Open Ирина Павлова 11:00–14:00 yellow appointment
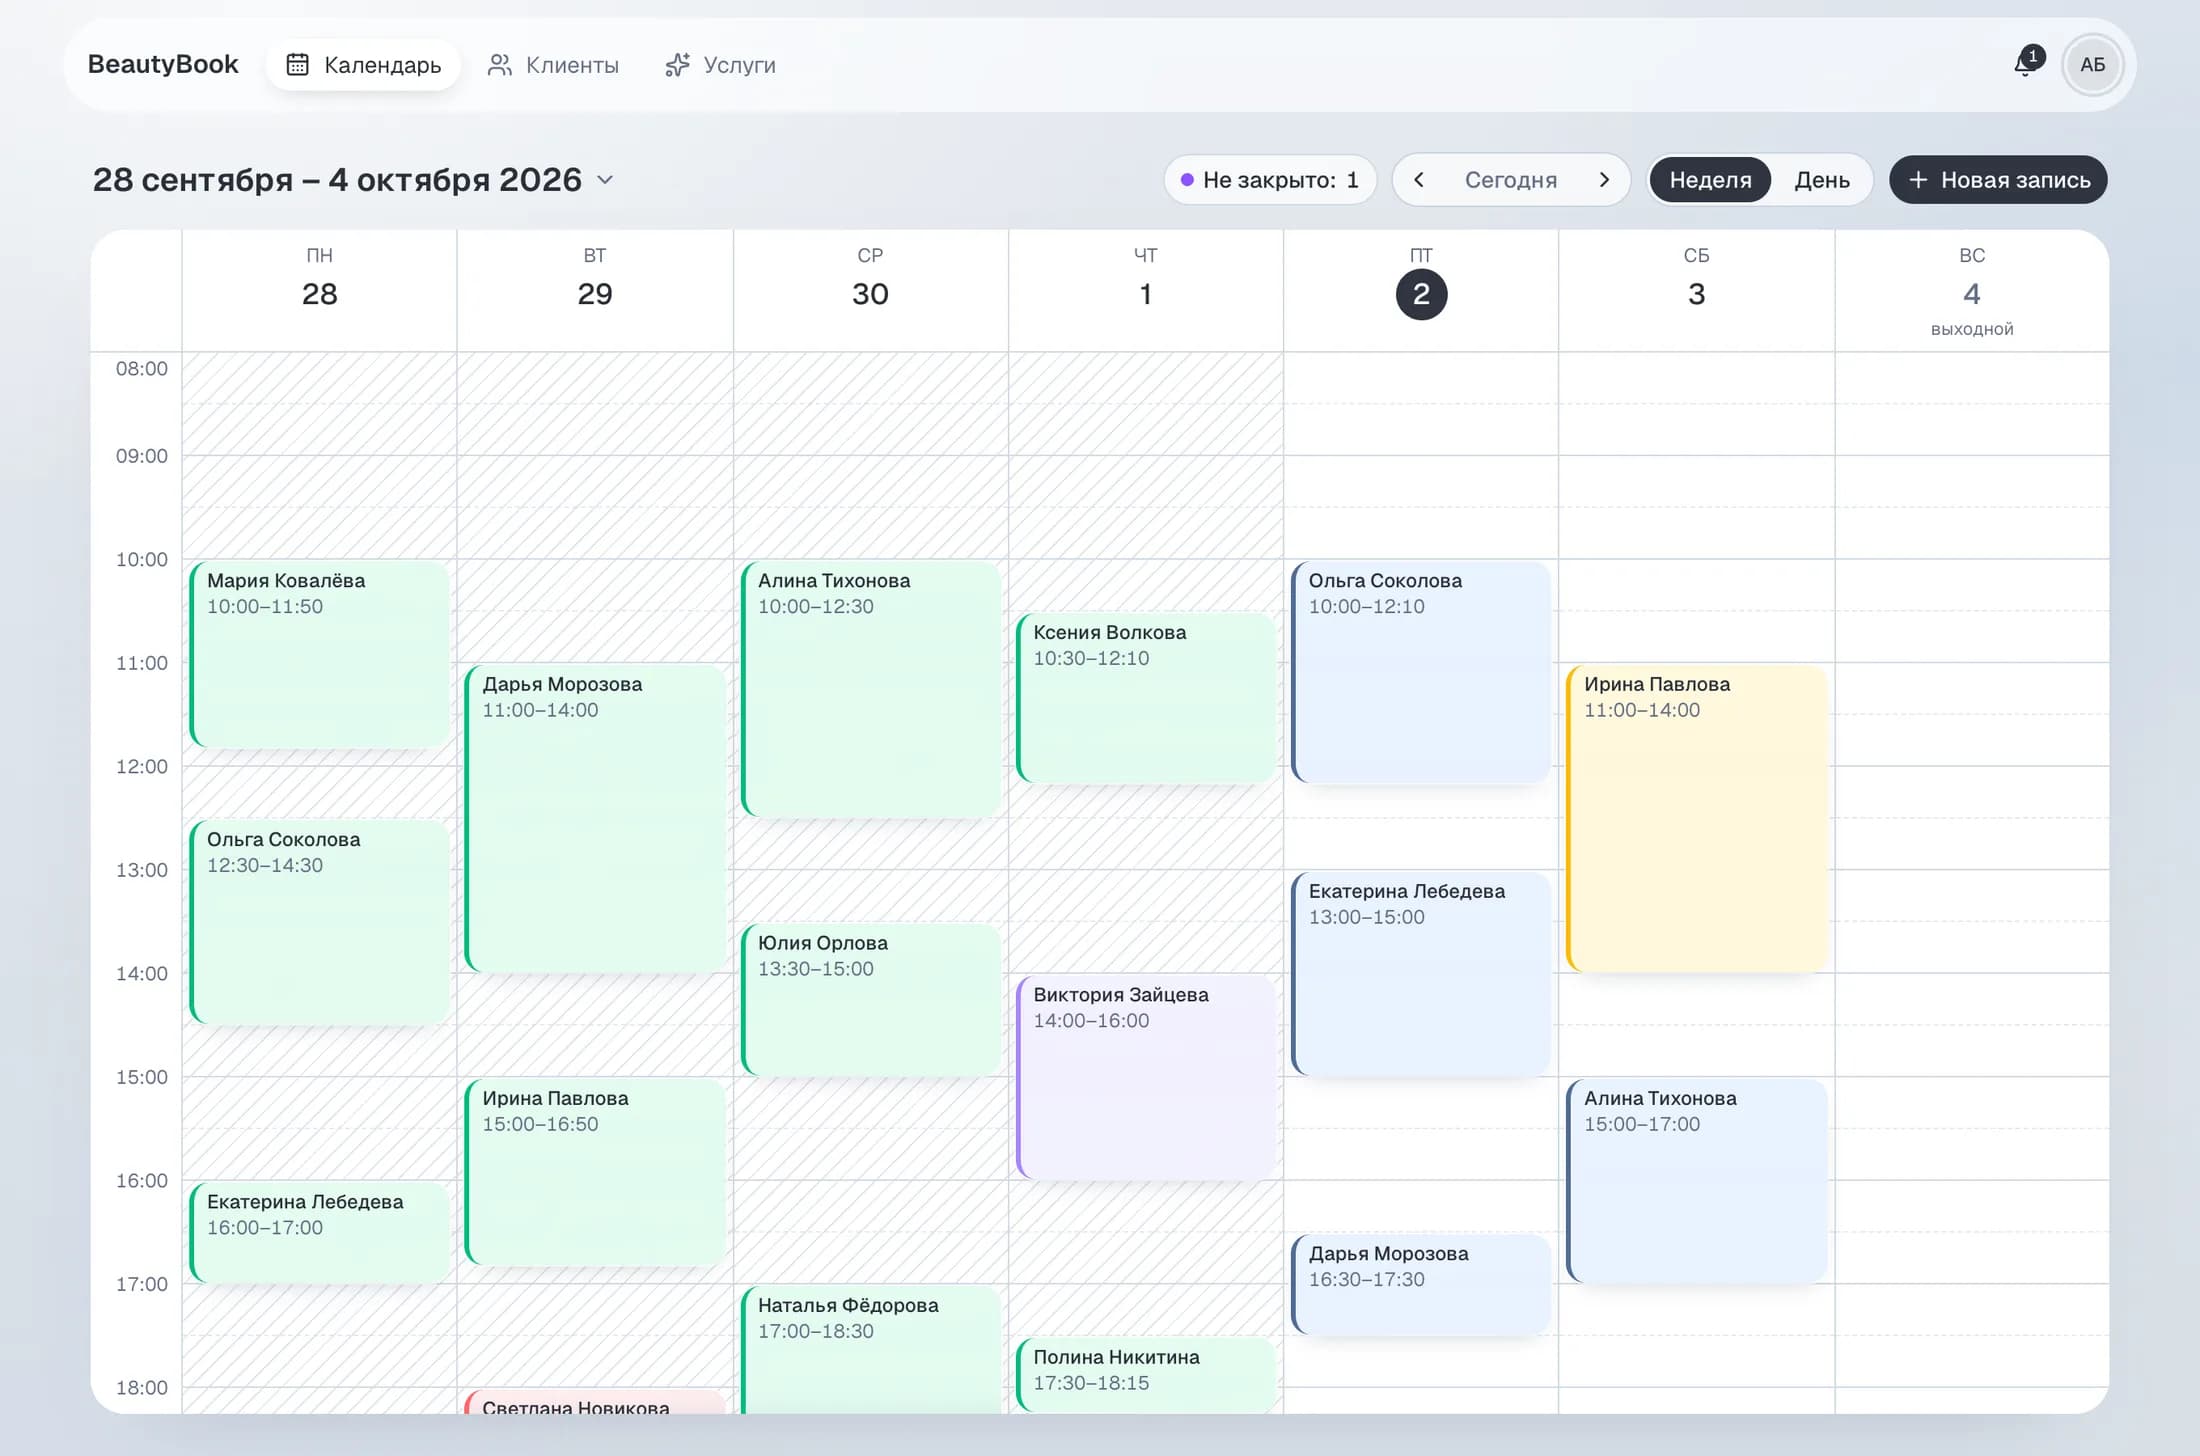Screen dimensions: 2200x1456 point(1697,818)
